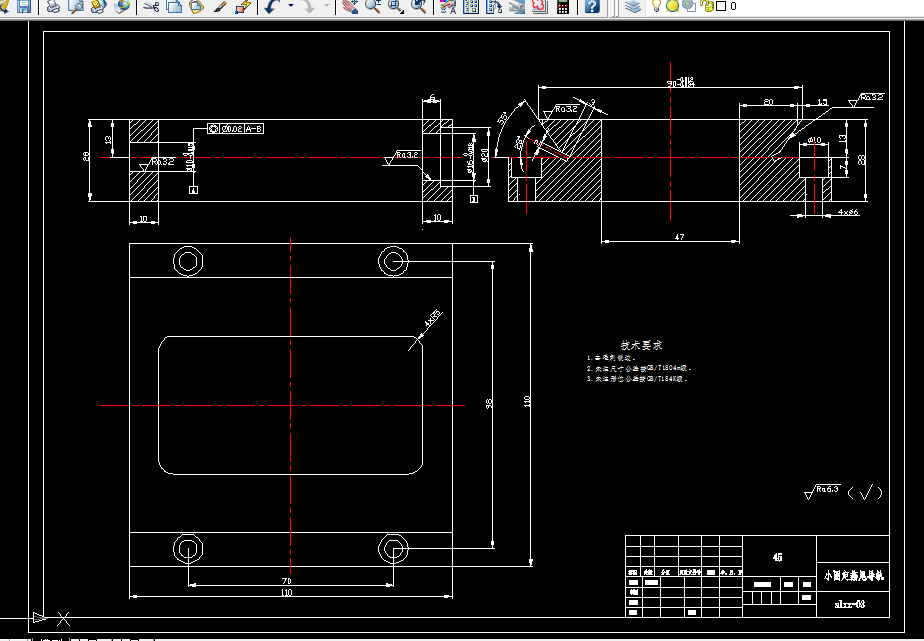The height and width of the screenshot is (641, 924).
Task: Select the Pan hand tool
Action: coord(350,6)
